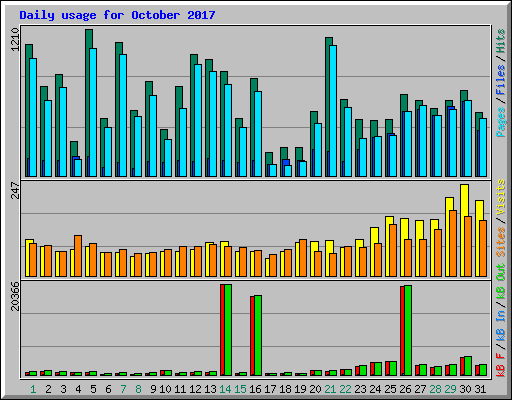The width and height of the screenshot is (512, 400).
Task: Click day 26 on the axis
Action: (405, 389)
